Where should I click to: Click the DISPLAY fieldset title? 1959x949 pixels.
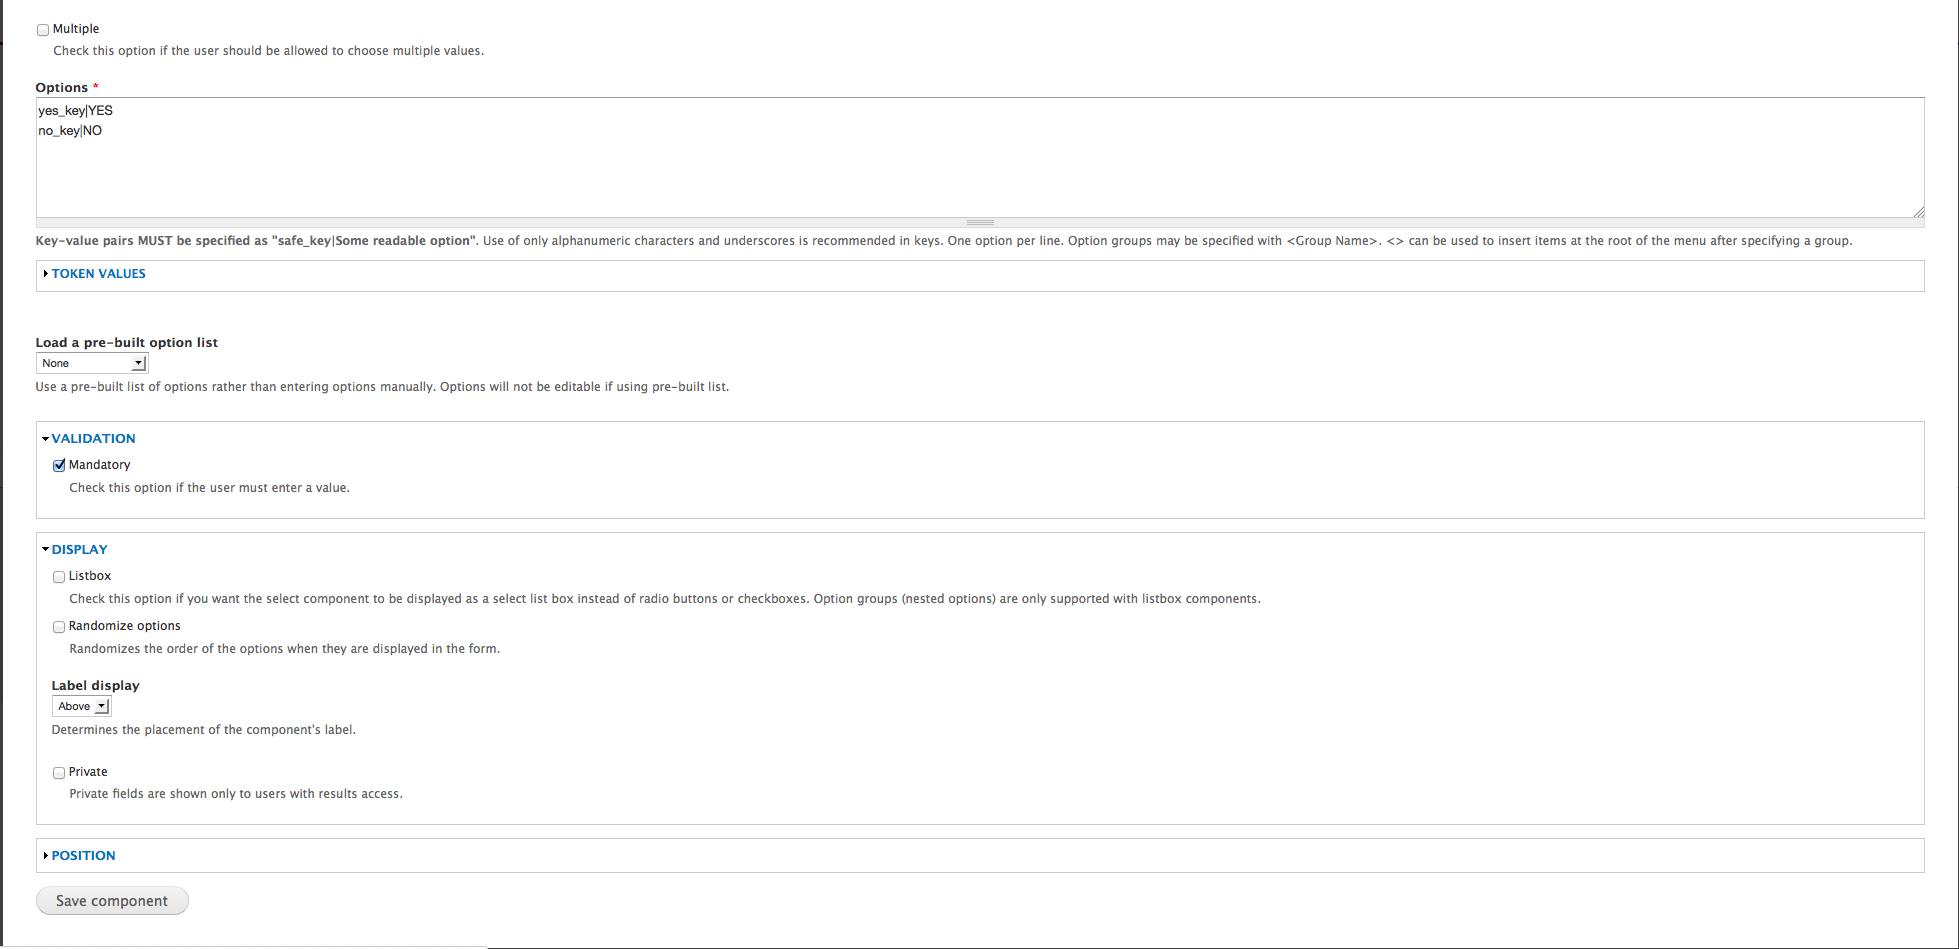pyautogui.click(x=80, y=550)
